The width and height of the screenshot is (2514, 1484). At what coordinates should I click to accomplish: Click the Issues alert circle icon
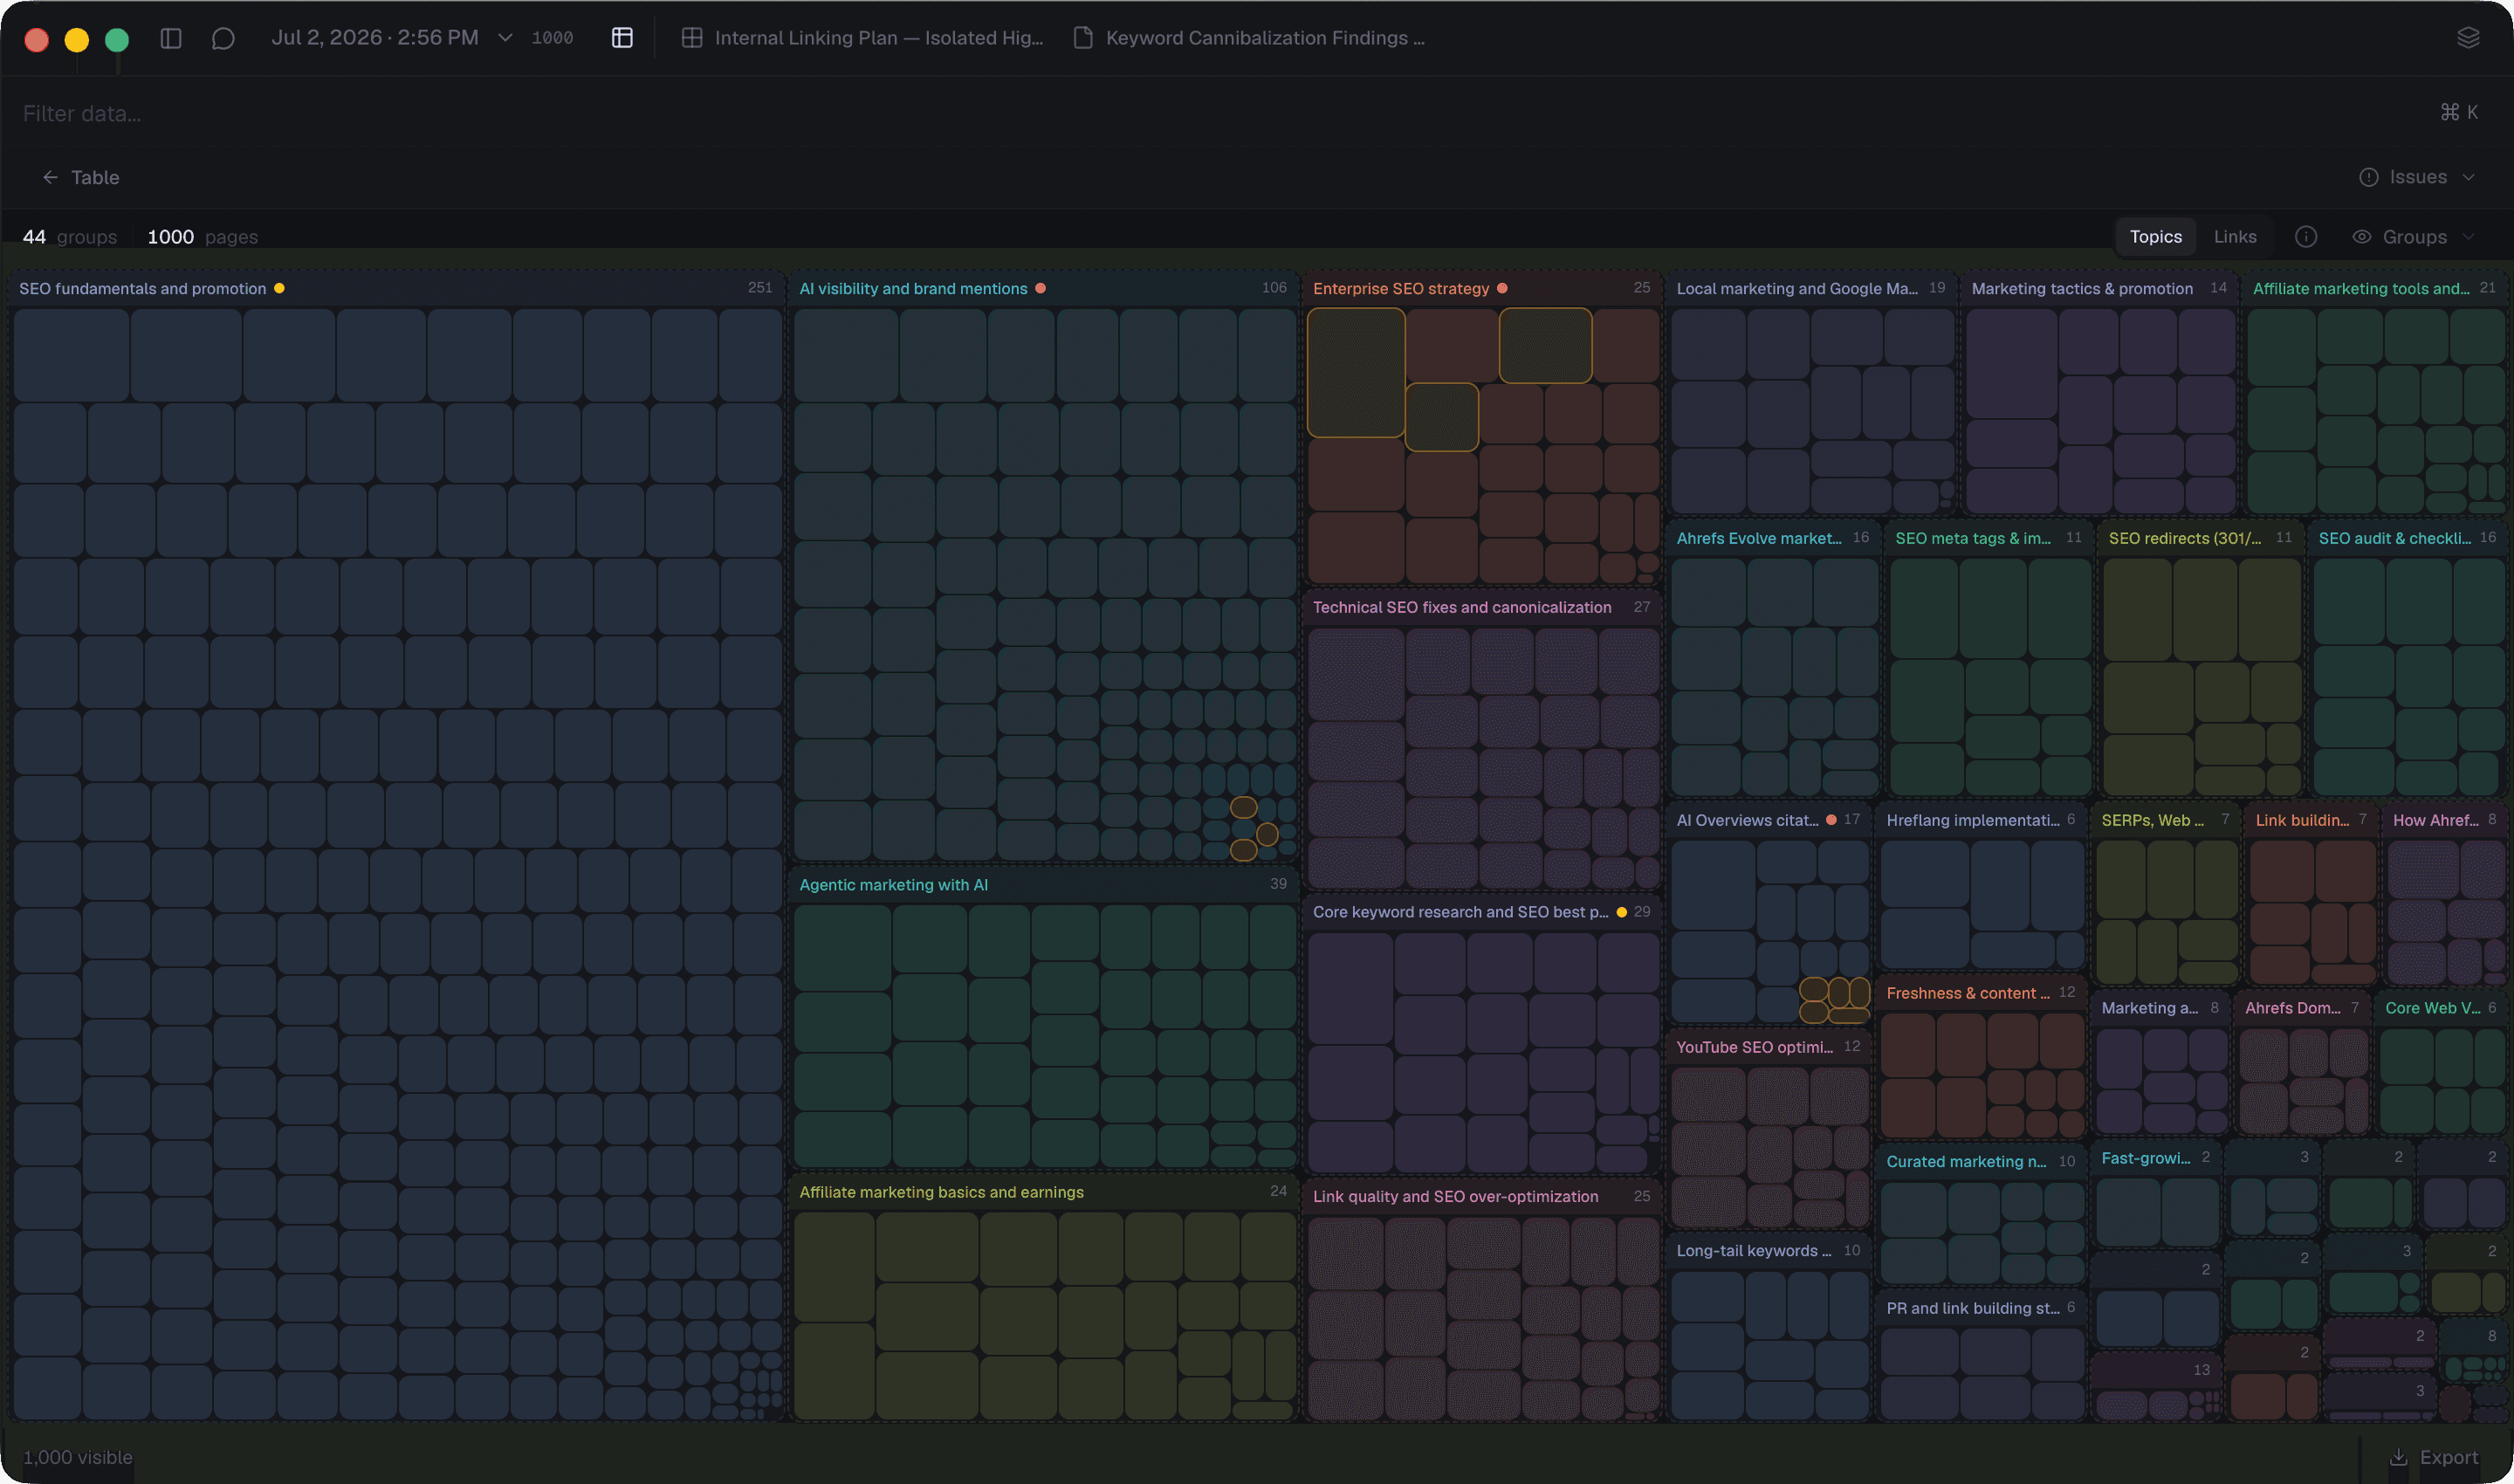(2369, 177)
